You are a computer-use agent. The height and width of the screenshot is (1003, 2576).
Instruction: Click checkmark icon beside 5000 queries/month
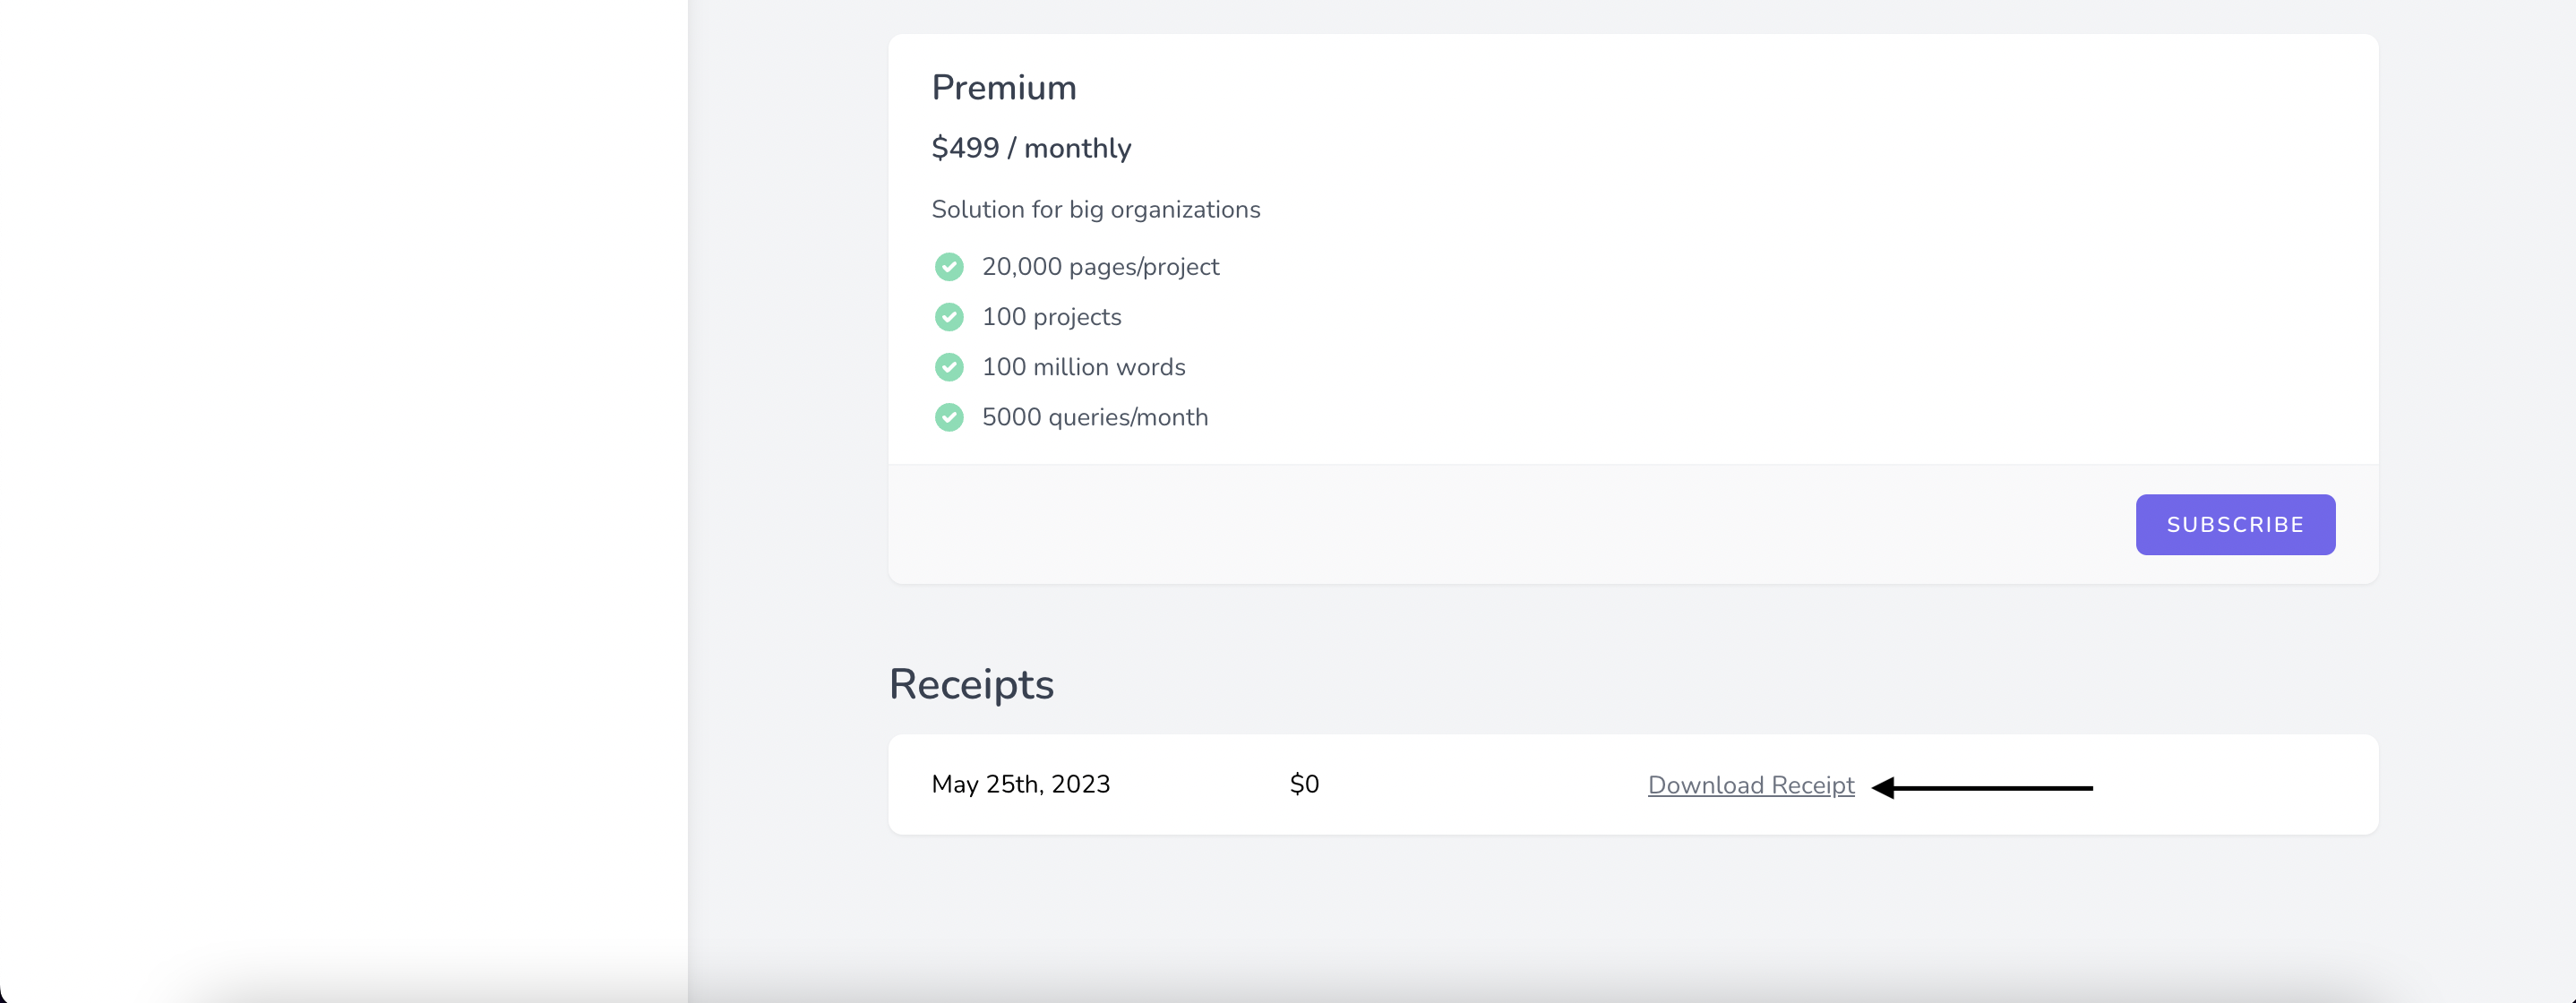coord(948,417)
